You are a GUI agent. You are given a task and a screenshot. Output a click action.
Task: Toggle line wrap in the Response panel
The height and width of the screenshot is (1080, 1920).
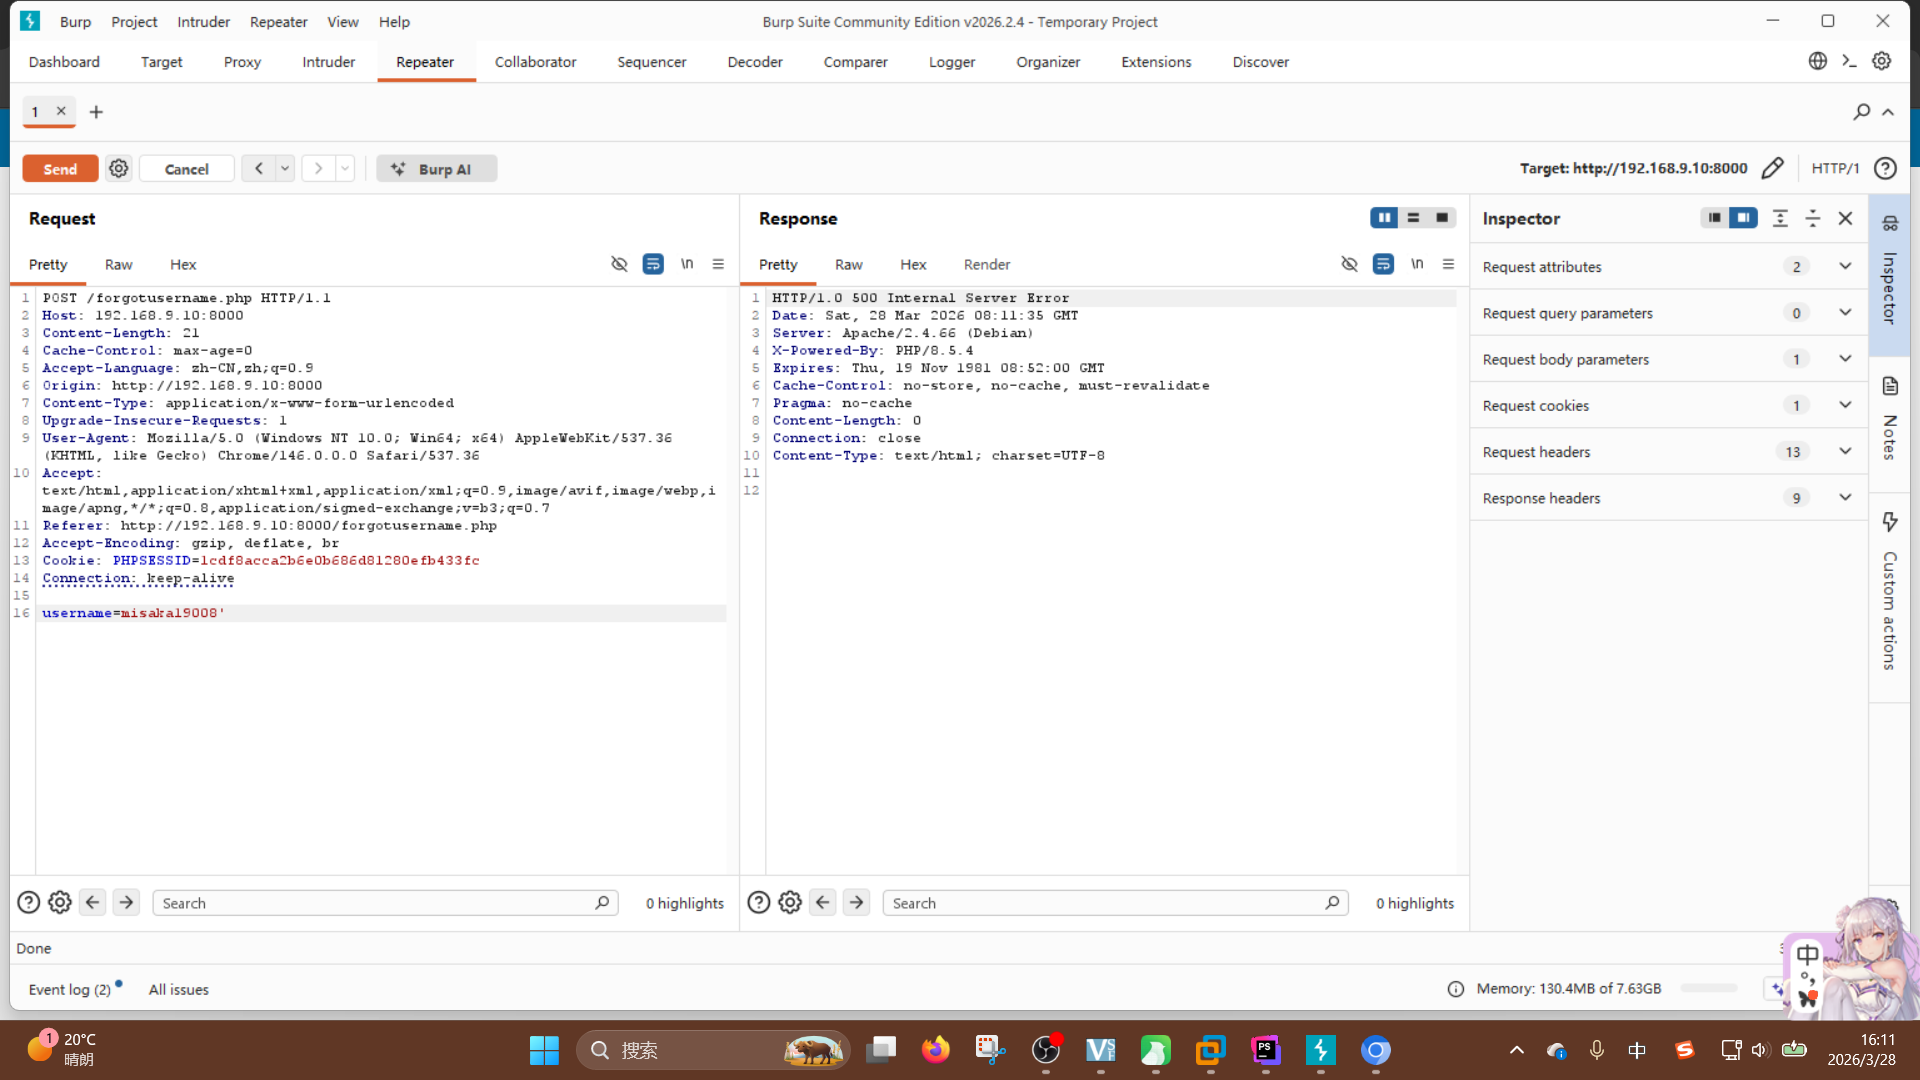(1383, 264)
